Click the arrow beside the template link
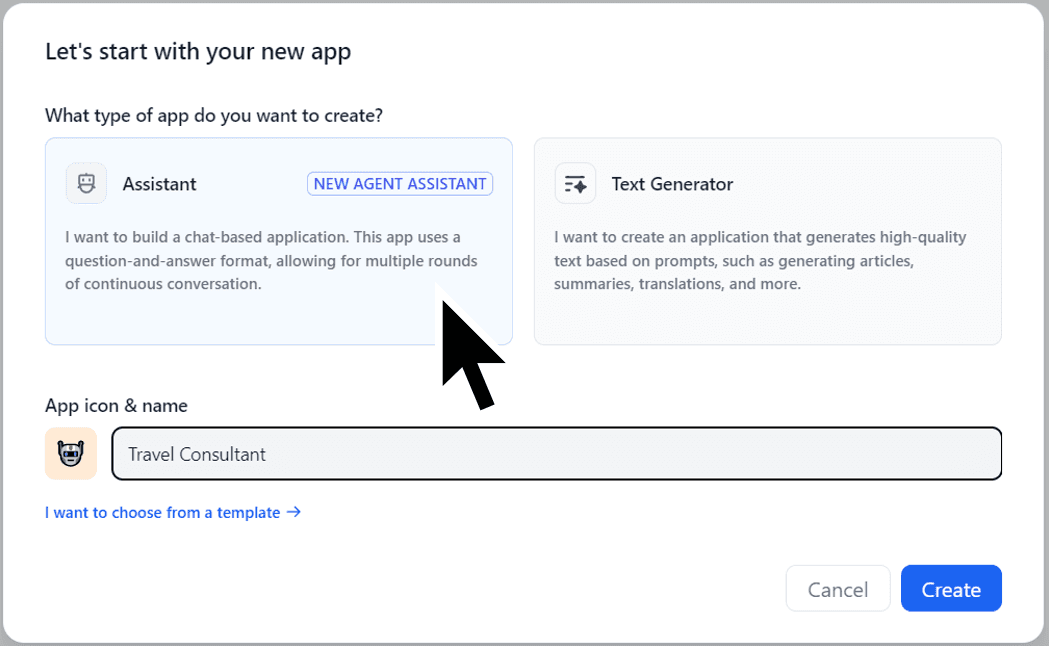This screenshot has width=1049, height=646. [294, 512]
